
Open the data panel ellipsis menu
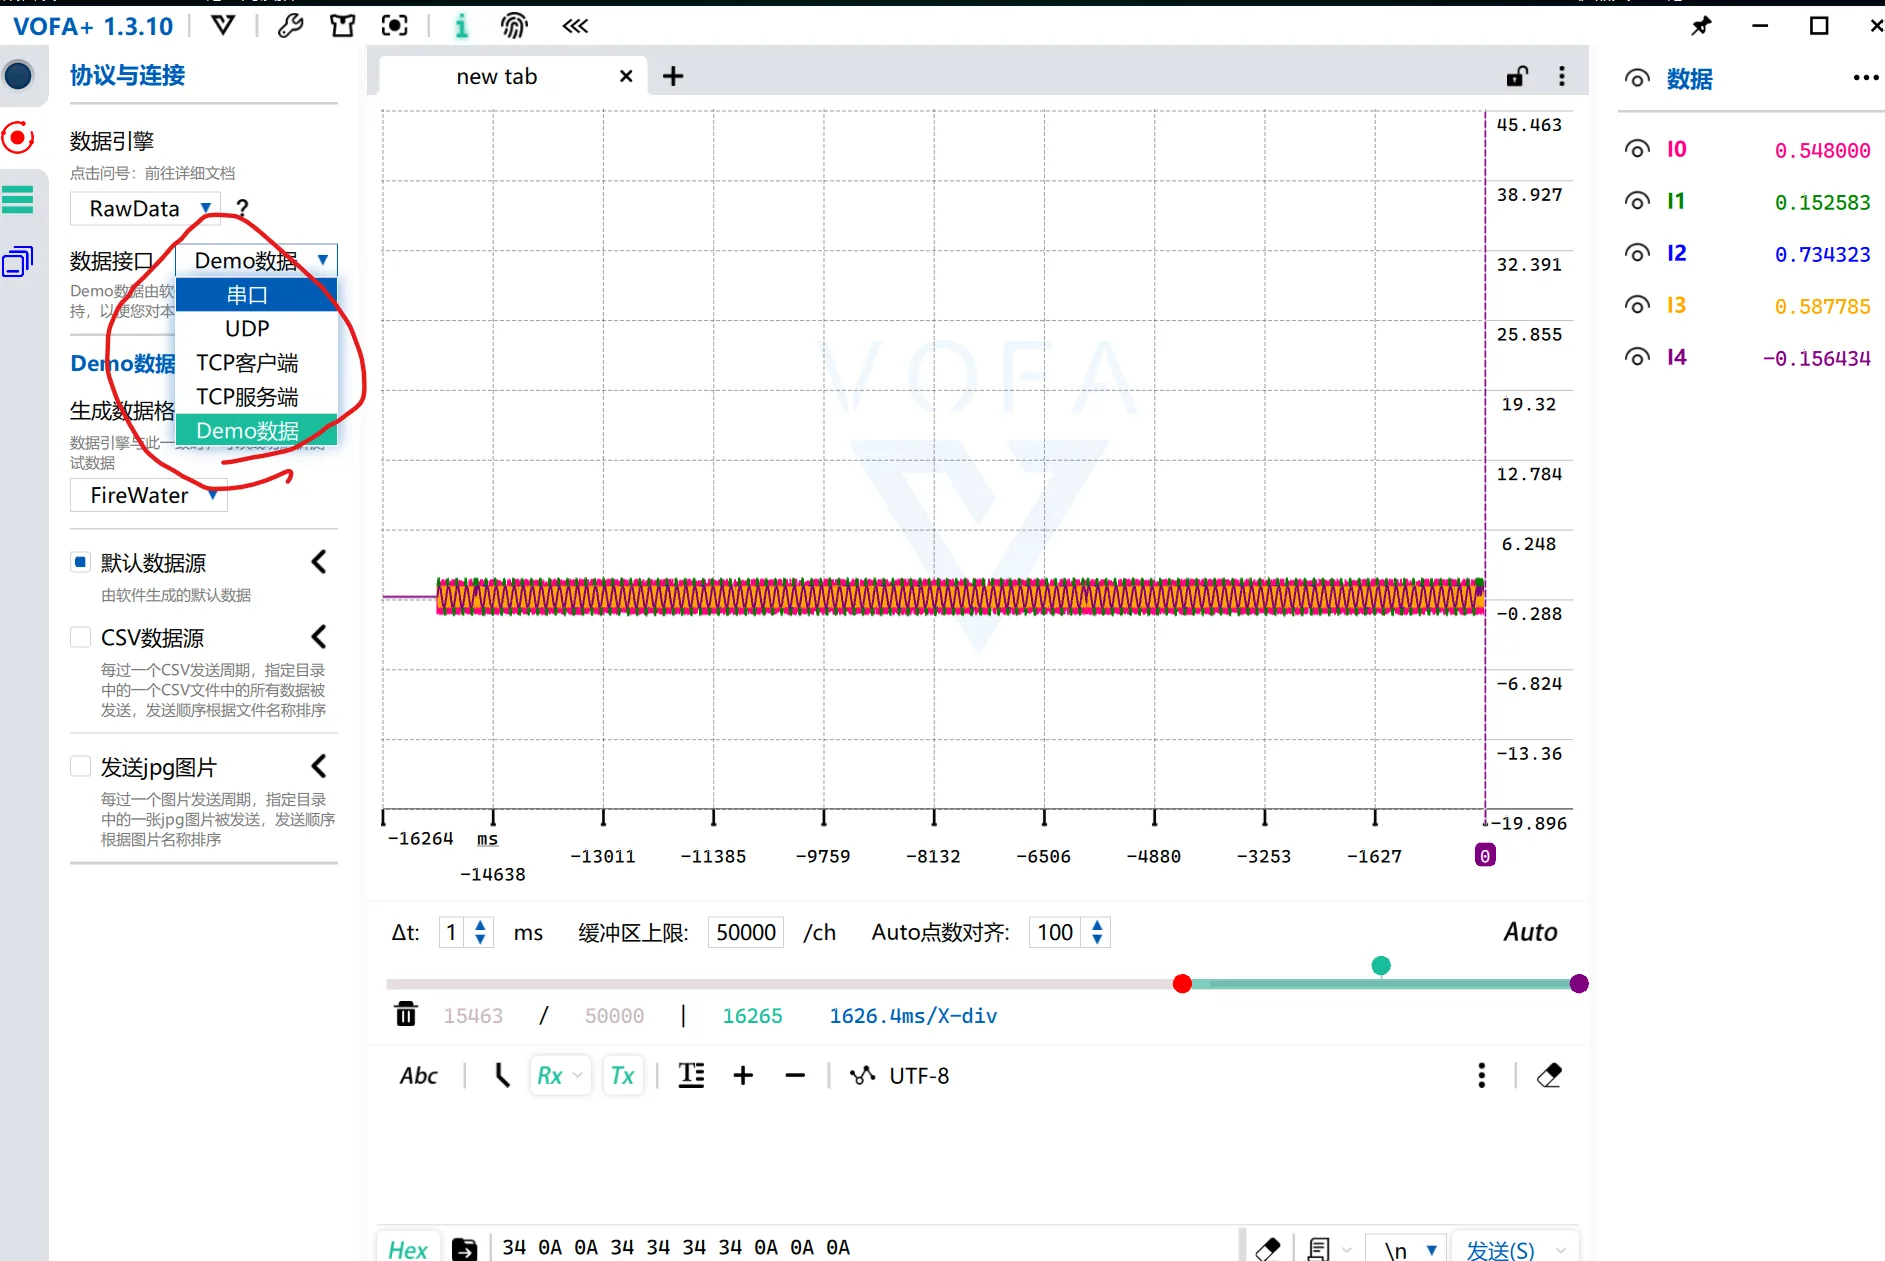(x=1866, y=78)
